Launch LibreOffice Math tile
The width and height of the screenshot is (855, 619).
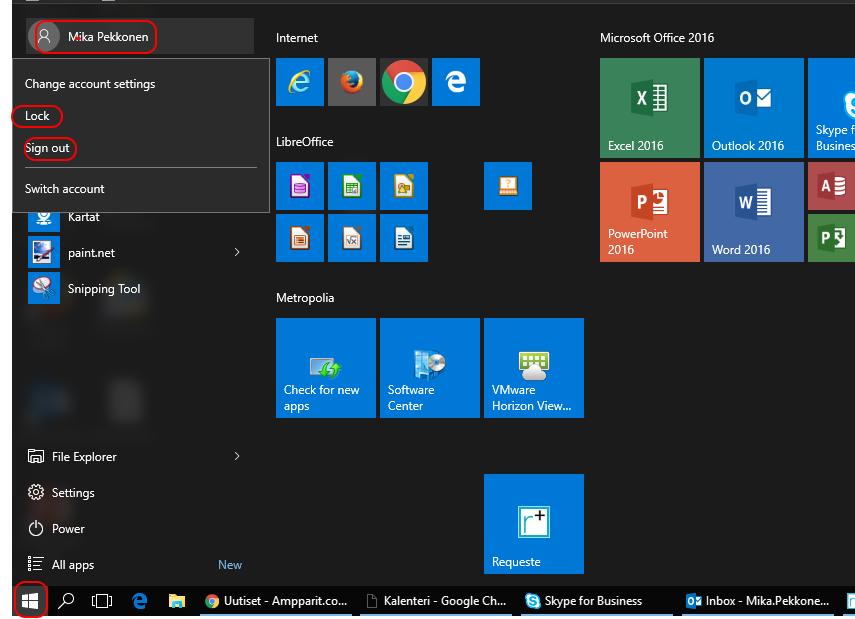coord(352,238)
